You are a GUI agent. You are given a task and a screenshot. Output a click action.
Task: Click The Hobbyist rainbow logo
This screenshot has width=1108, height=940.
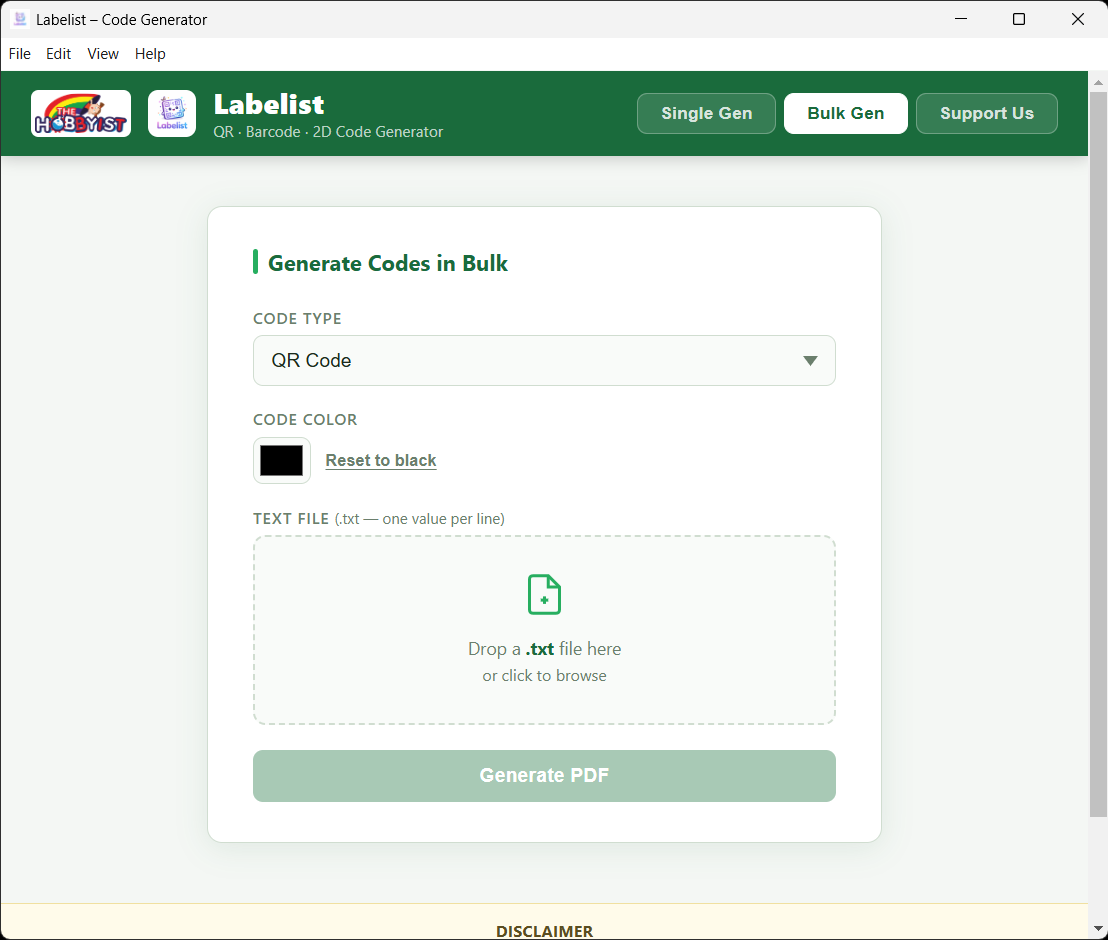80,113
